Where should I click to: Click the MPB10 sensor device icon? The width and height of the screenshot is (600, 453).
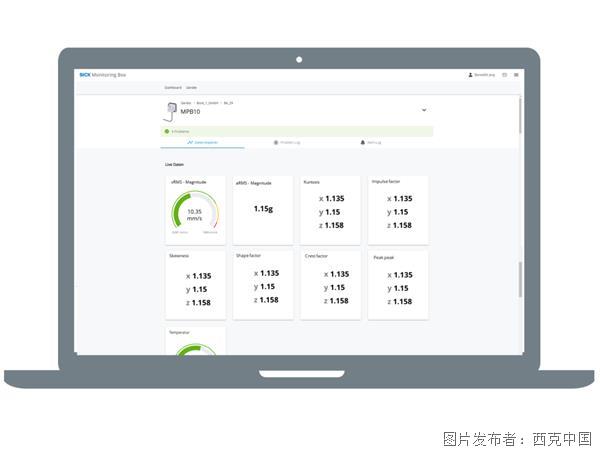(x=170, y=109)
